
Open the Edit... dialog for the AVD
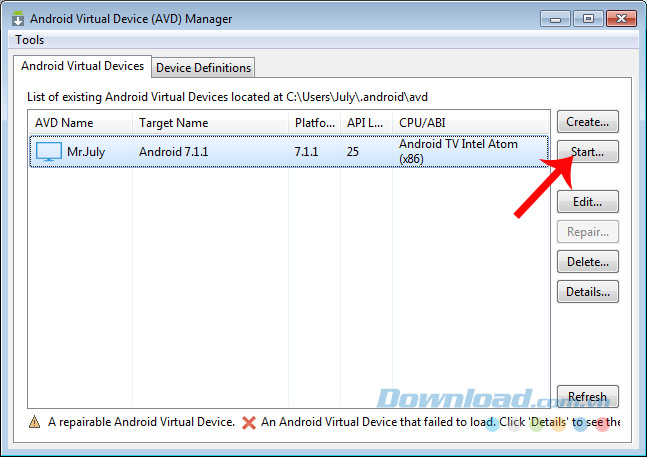pos(588,202)
